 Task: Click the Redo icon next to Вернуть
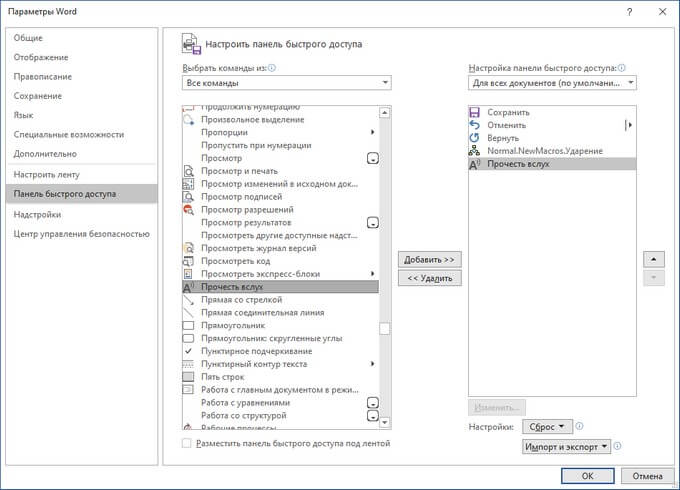(x=474, y=138)
